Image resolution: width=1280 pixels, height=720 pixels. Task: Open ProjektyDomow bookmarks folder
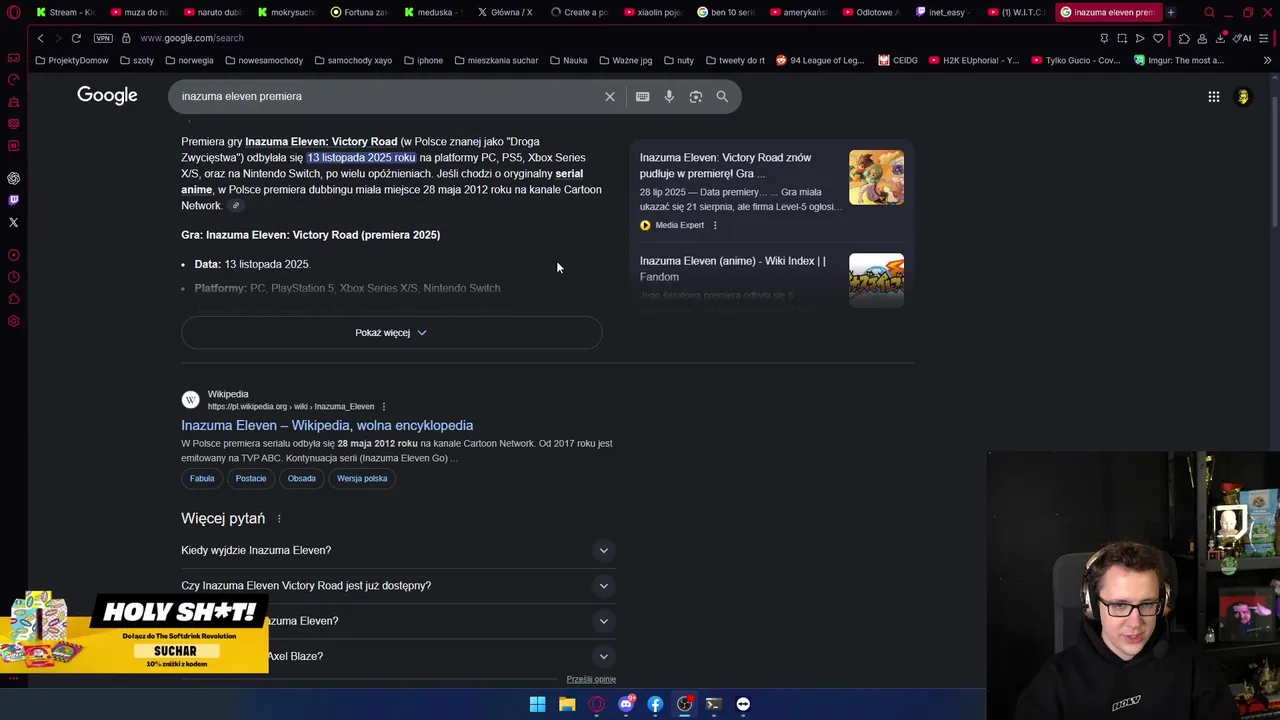click(x=71, y=60)
